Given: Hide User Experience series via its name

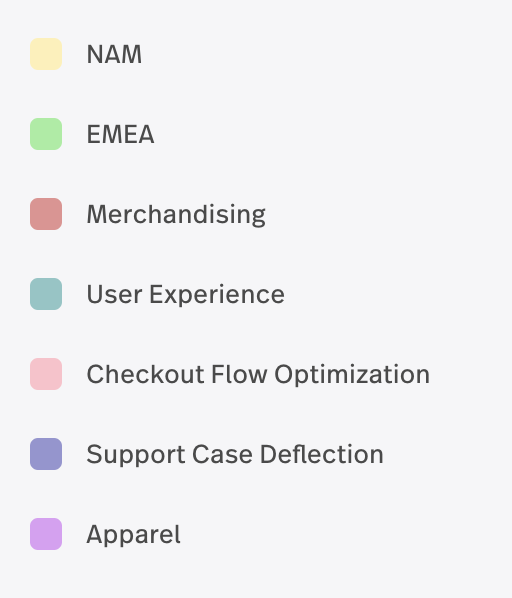Looking at the screenshot, I should point(186,295).
